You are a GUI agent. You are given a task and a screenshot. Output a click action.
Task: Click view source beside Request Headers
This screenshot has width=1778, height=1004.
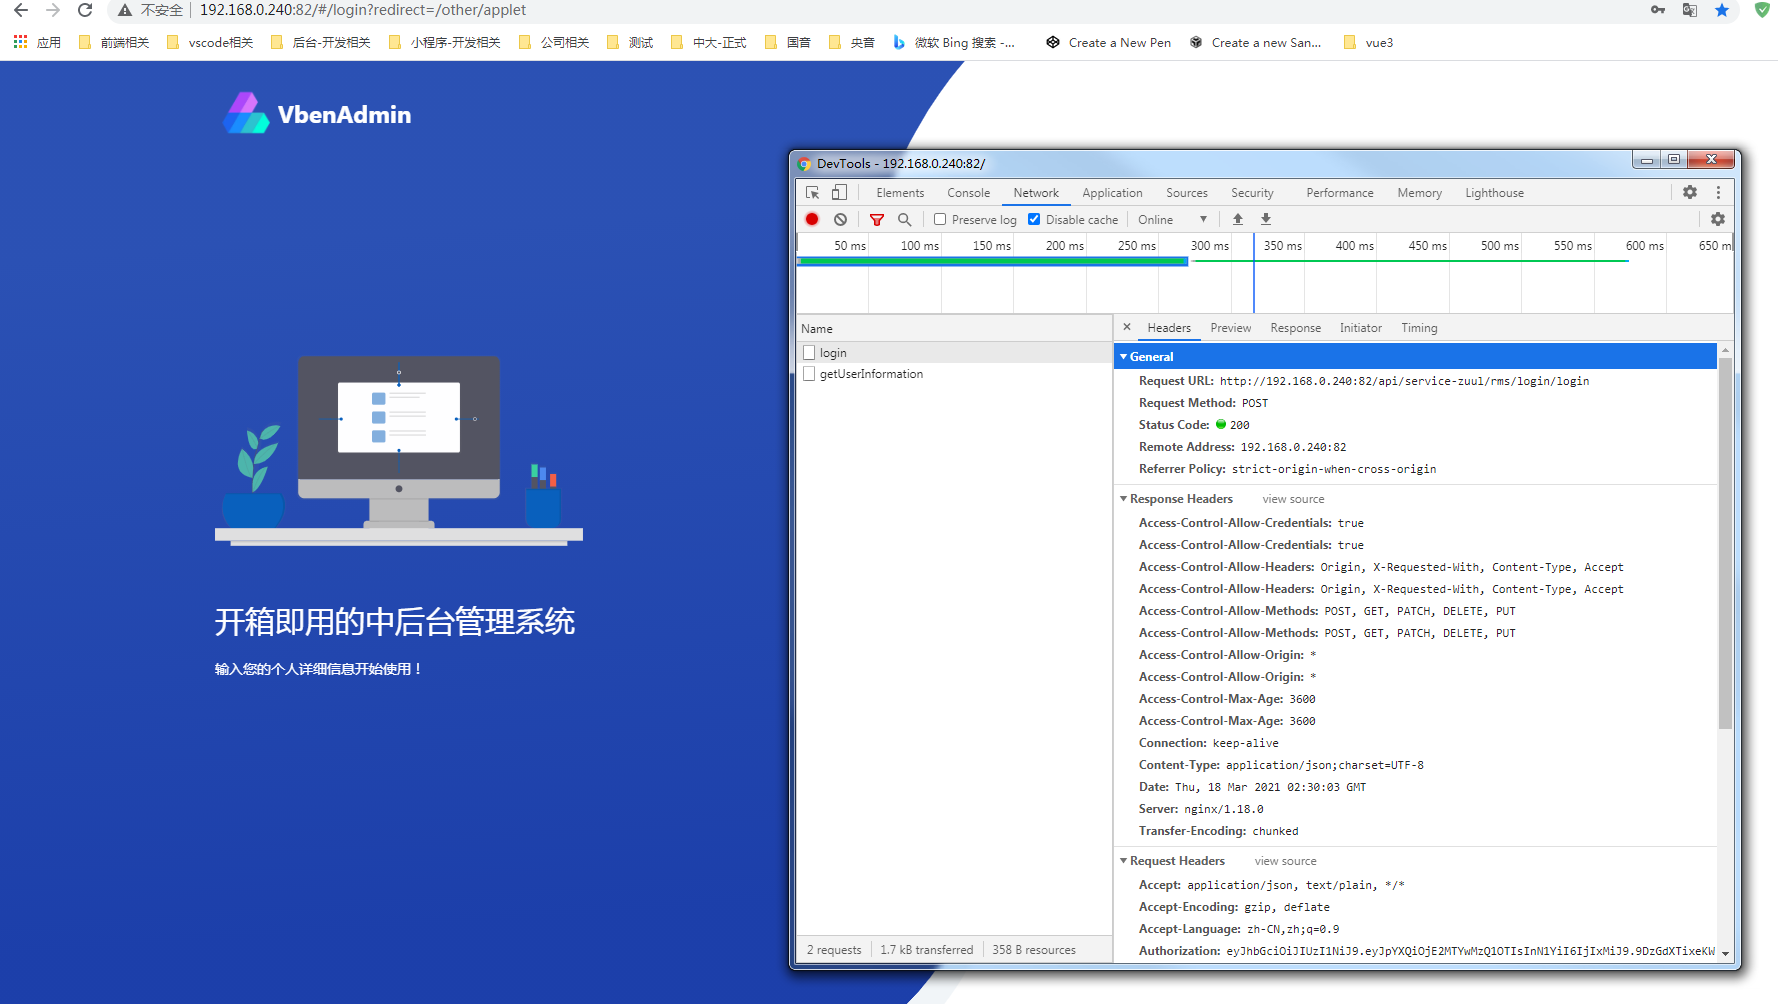coord(1285,861)
